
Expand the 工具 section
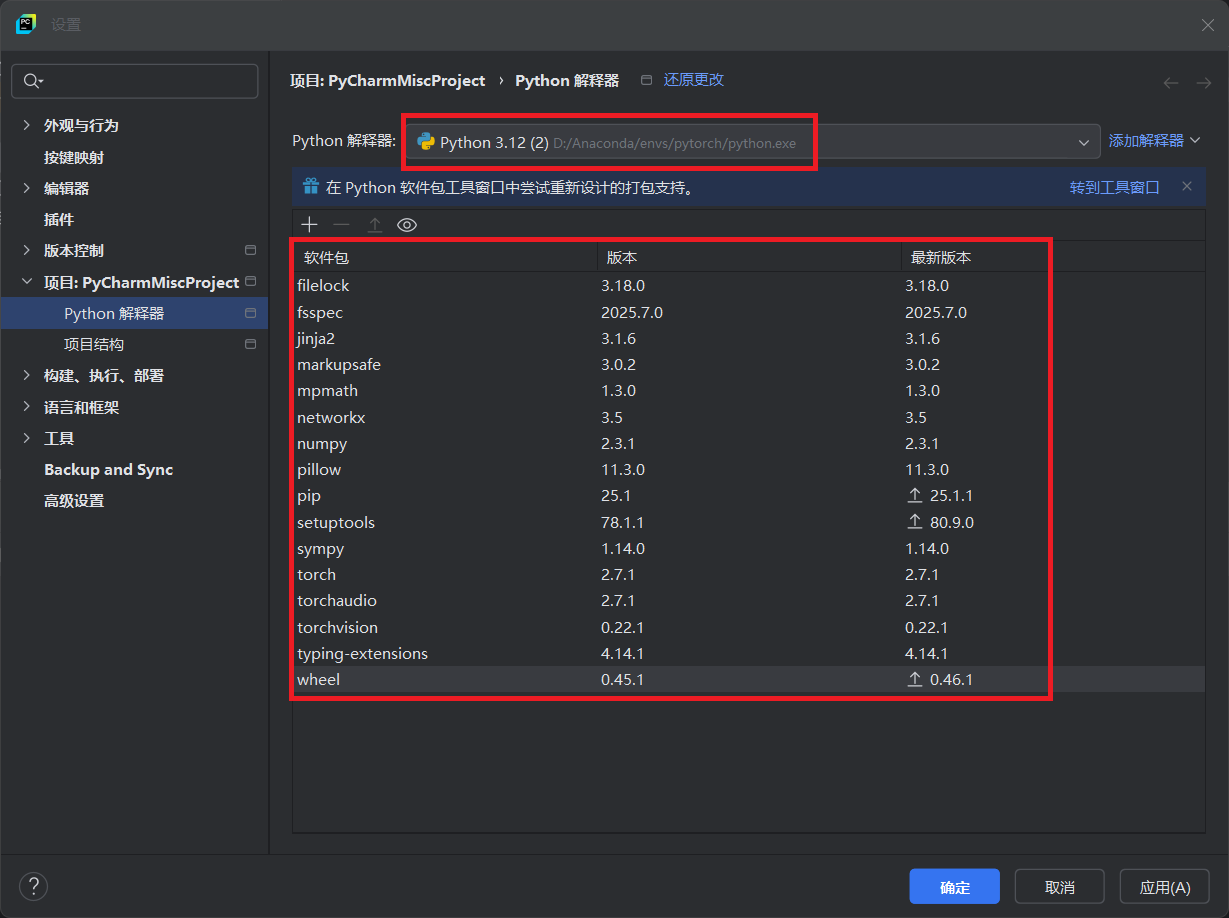coord(27,438)
